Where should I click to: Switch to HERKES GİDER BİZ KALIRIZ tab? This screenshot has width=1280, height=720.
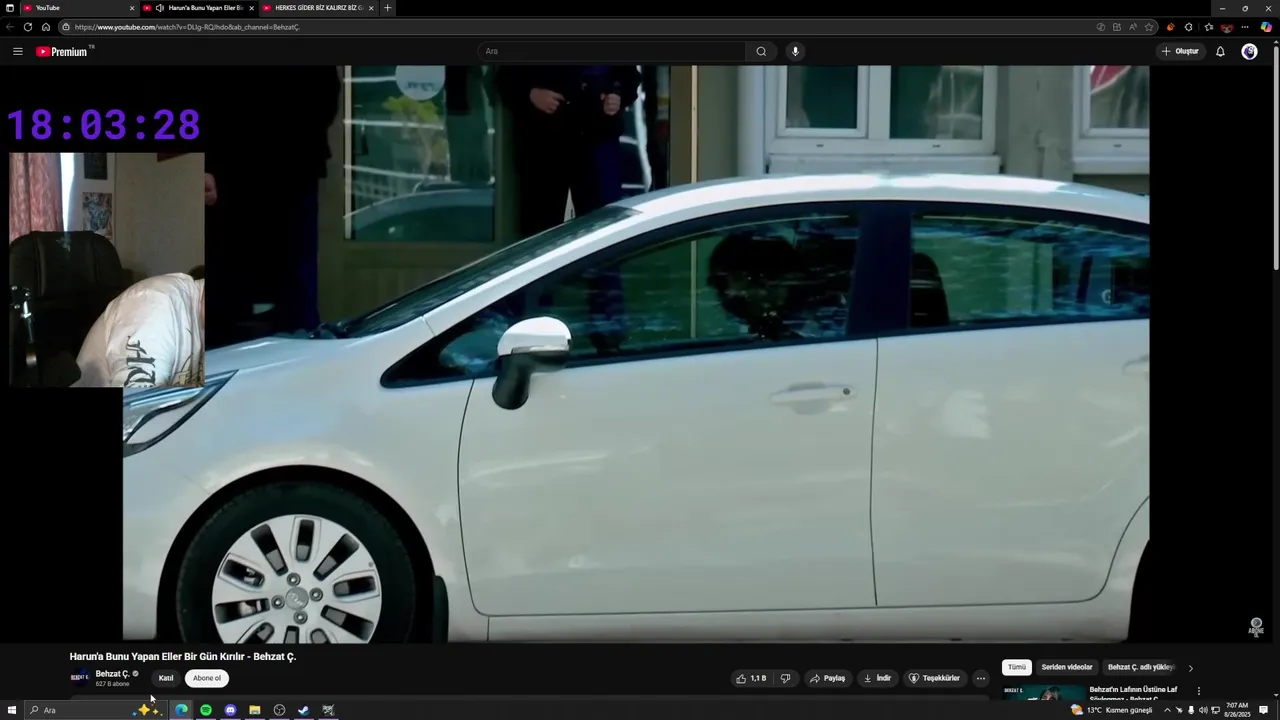(x=318, y=8)
